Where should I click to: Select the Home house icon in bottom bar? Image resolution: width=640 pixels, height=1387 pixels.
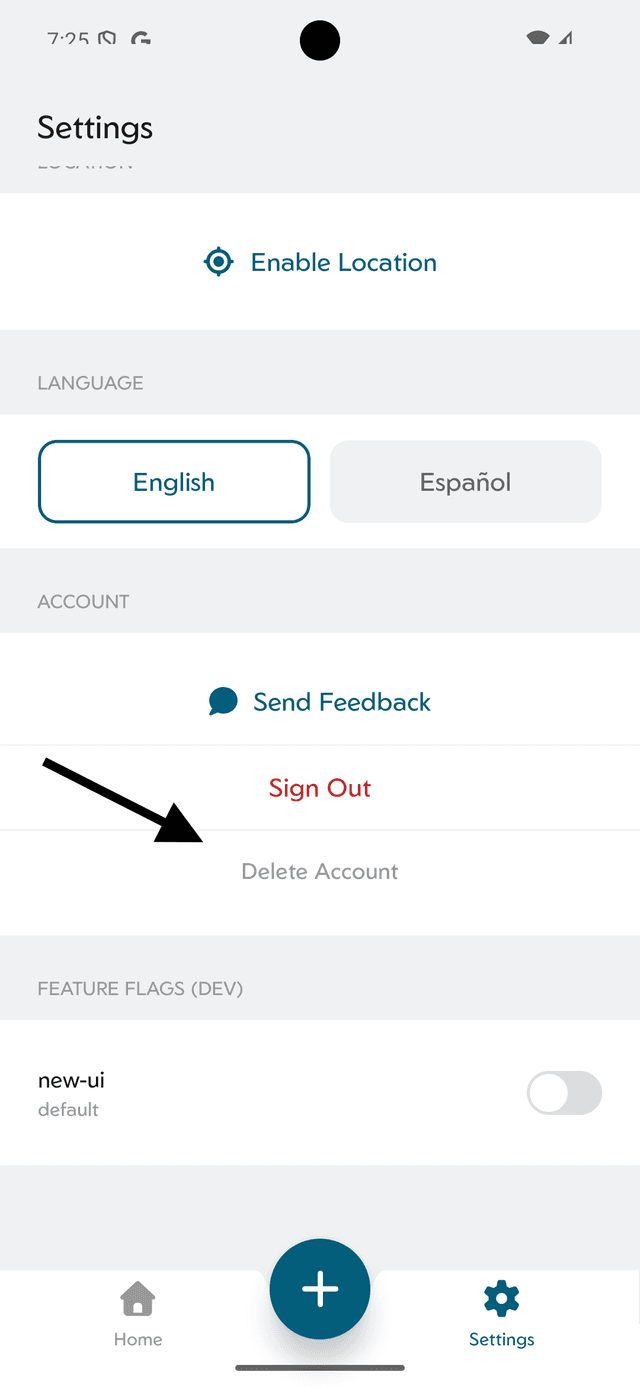tap(137, 1297)
